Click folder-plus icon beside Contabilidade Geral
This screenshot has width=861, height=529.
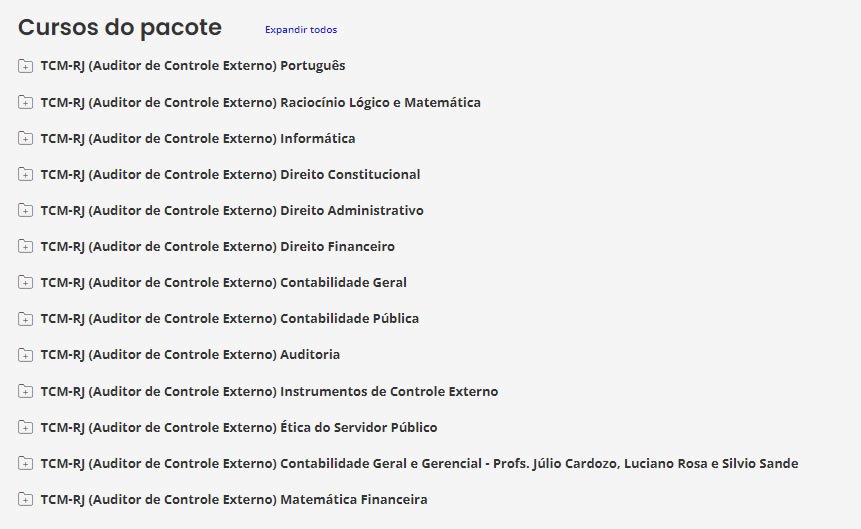(x=25, y=283)
